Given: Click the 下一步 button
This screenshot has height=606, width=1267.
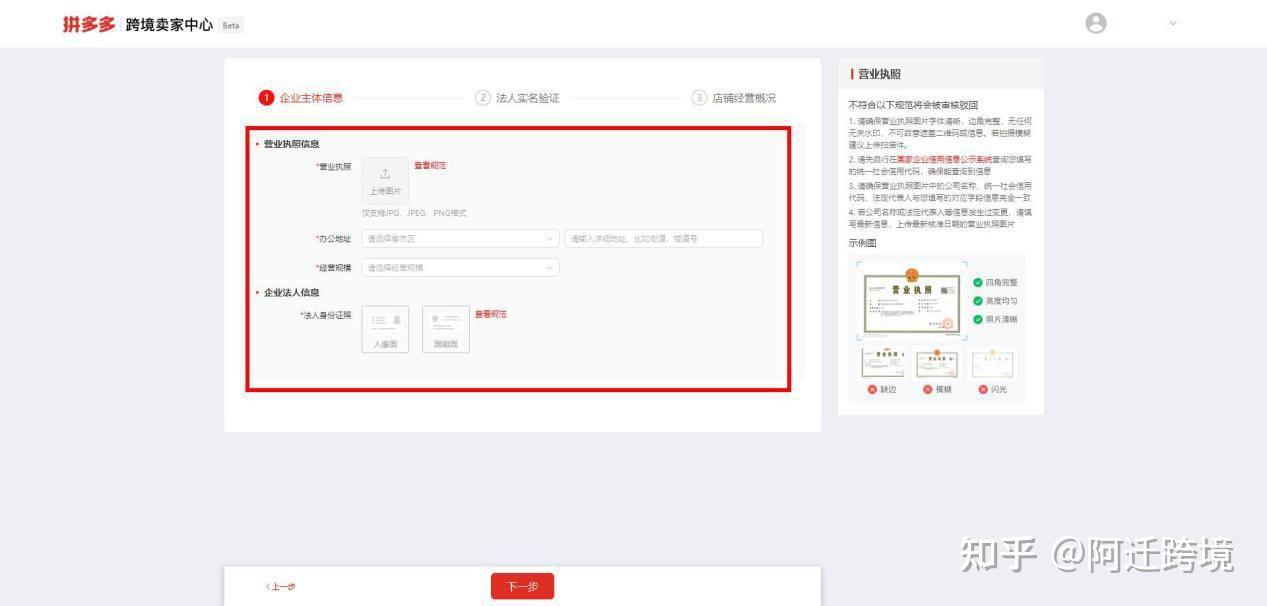Looking at the screenshot, I should pos(522,587).
